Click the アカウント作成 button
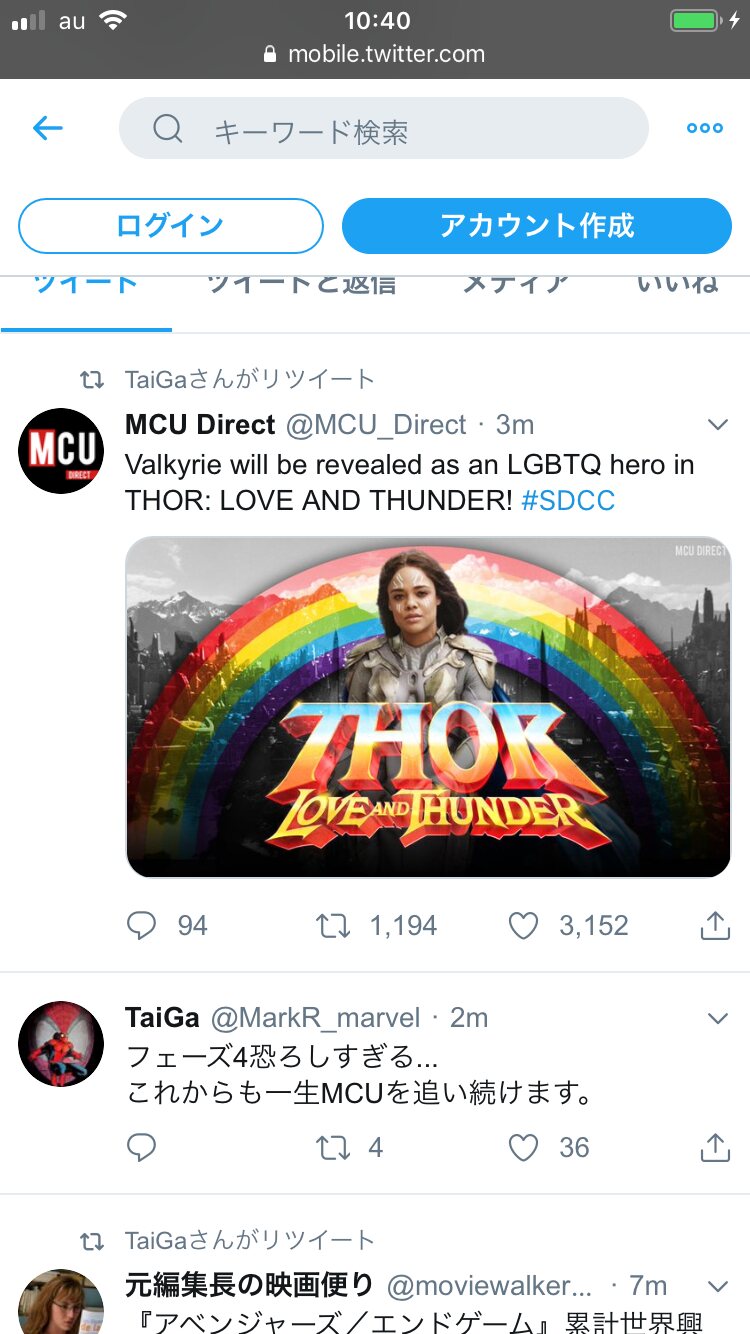Image resolution: width=750 pixels, height=1334 pixels. (537, 226)
